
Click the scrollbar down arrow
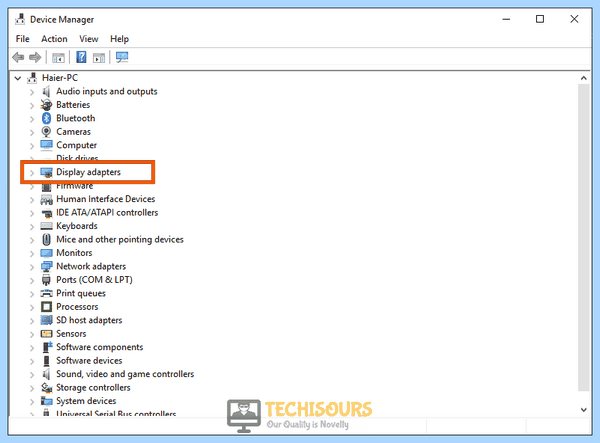584,410
